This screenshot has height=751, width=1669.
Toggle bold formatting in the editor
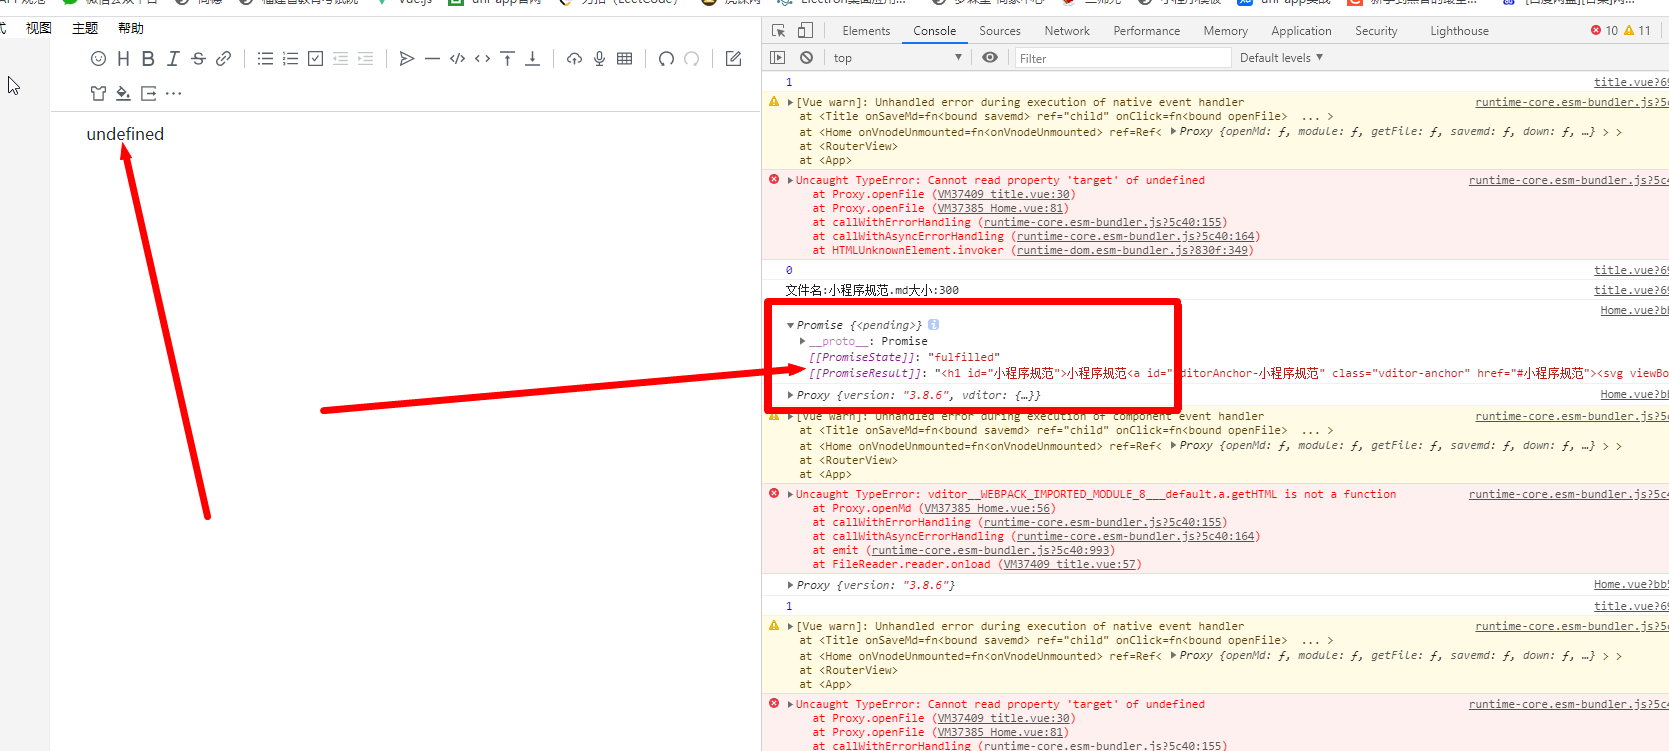[148, 59]
